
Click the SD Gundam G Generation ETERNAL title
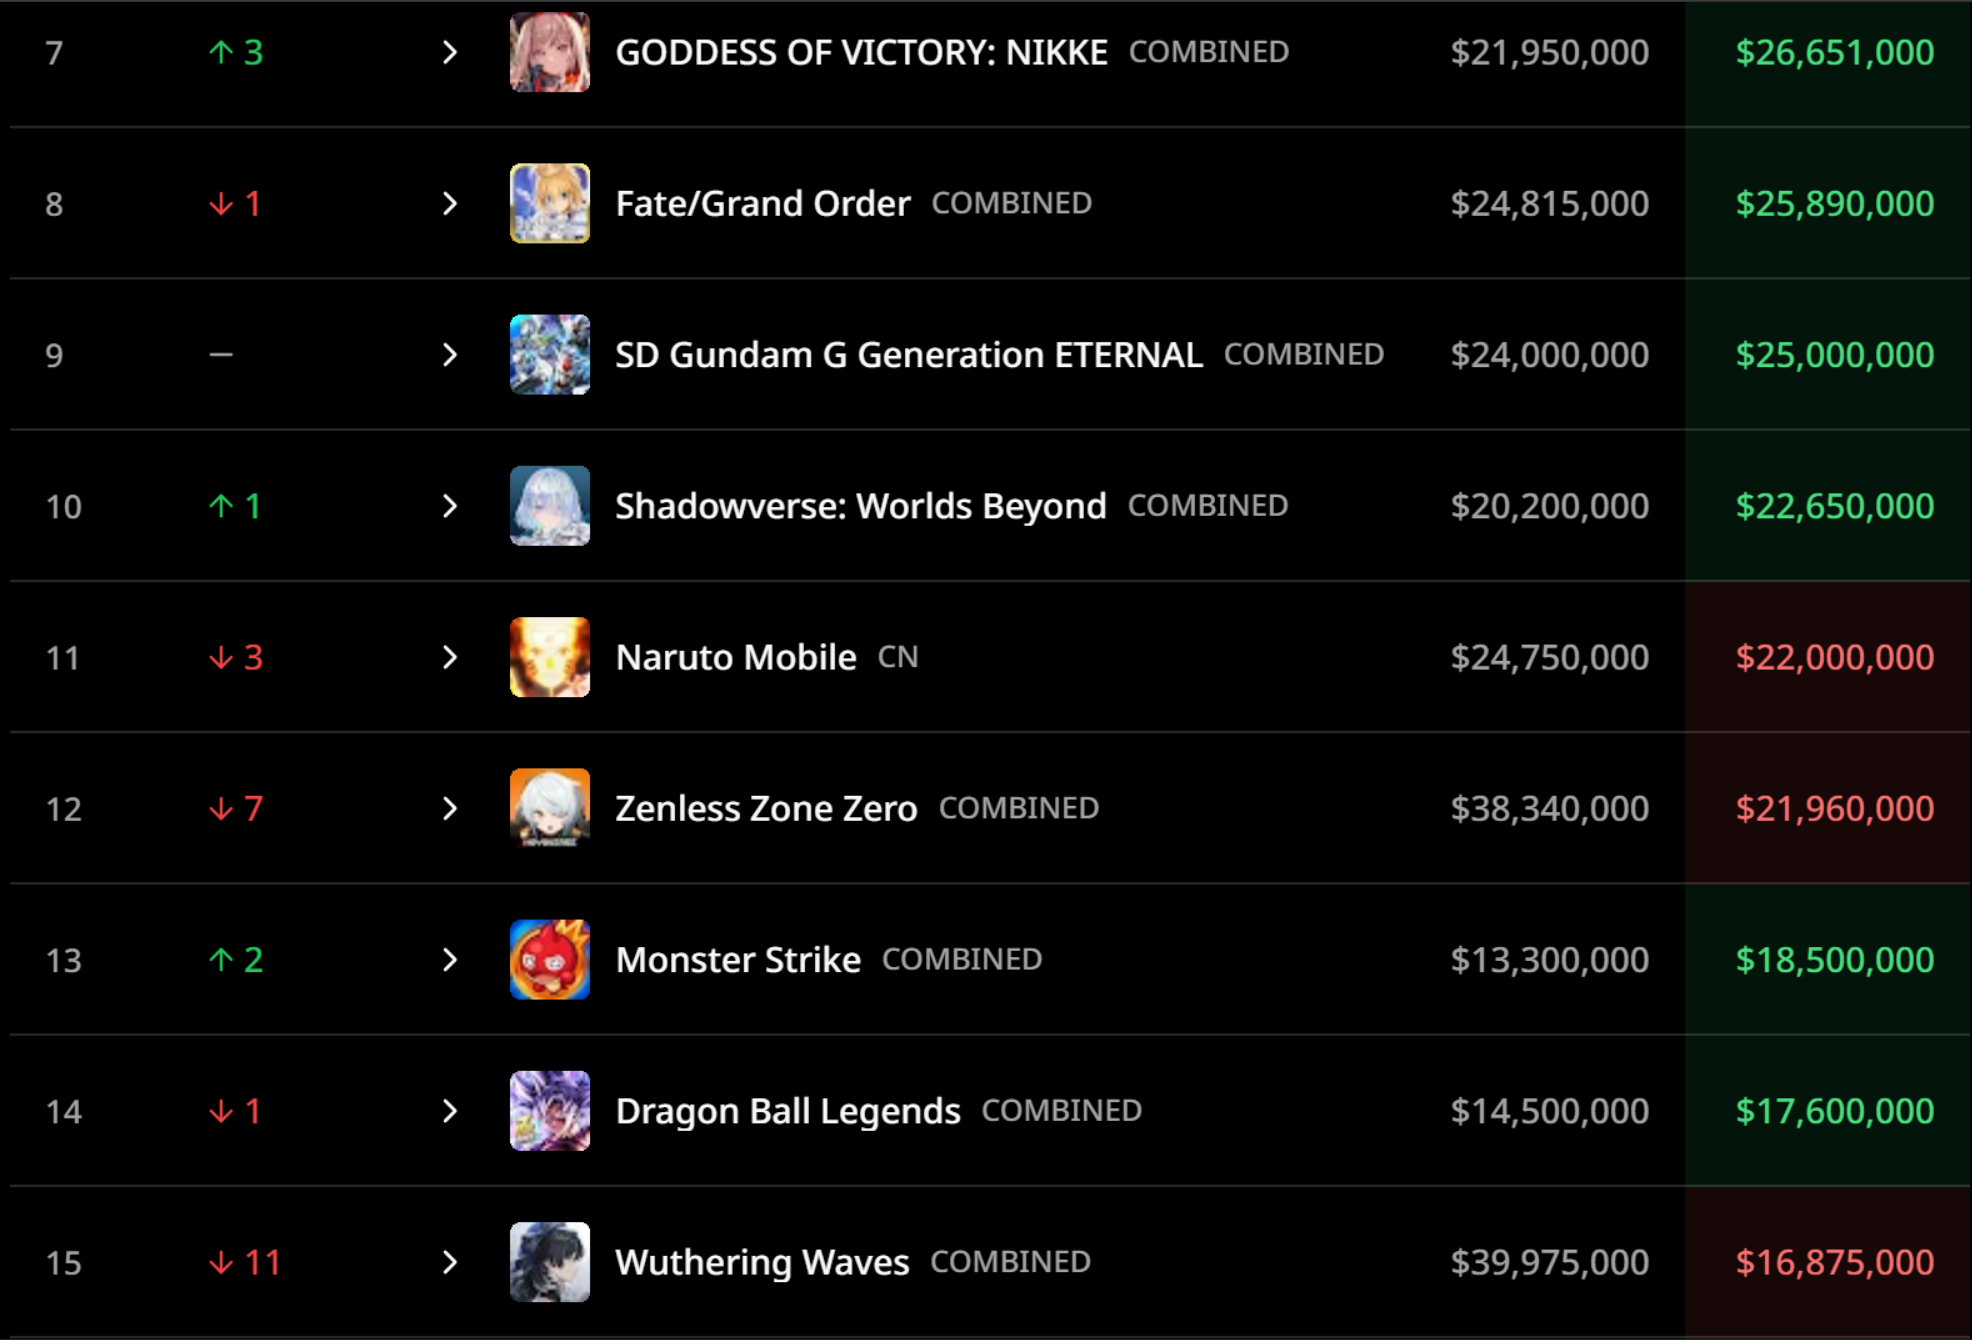tap(909, 355)
